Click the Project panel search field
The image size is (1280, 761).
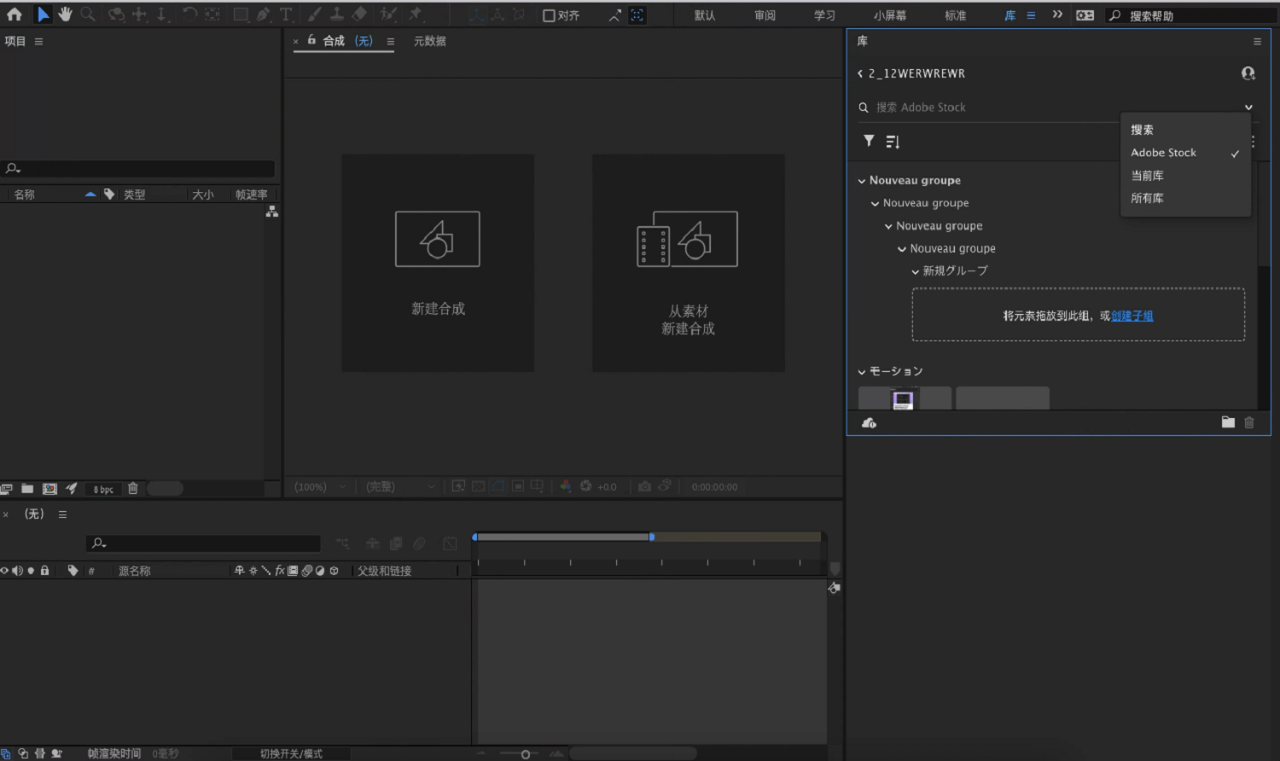(x=138, y=169)
